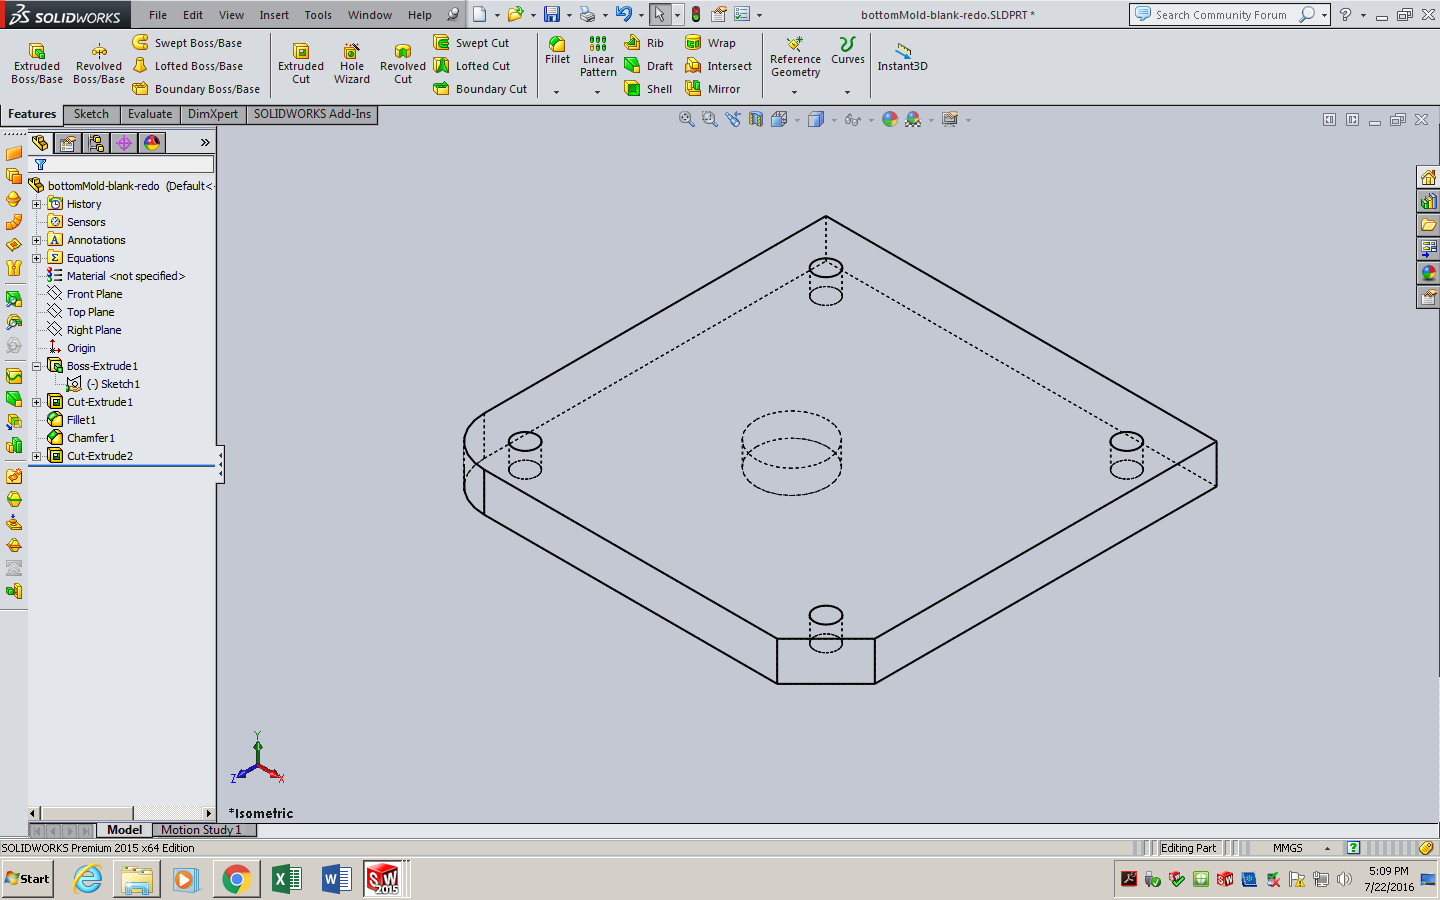Open the Hole Wizard
The width and height of the screenshot is (1440, 900).
(x=351, y=63)
